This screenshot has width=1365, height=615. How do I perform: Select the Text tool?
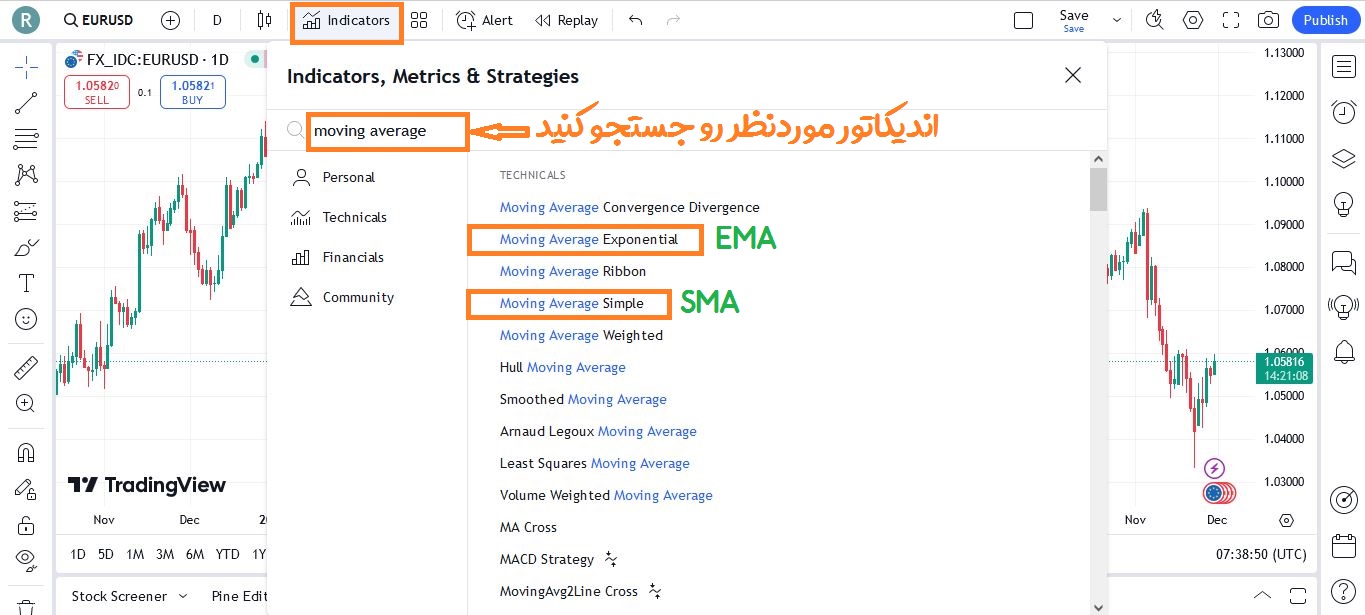tap(26, 283)
